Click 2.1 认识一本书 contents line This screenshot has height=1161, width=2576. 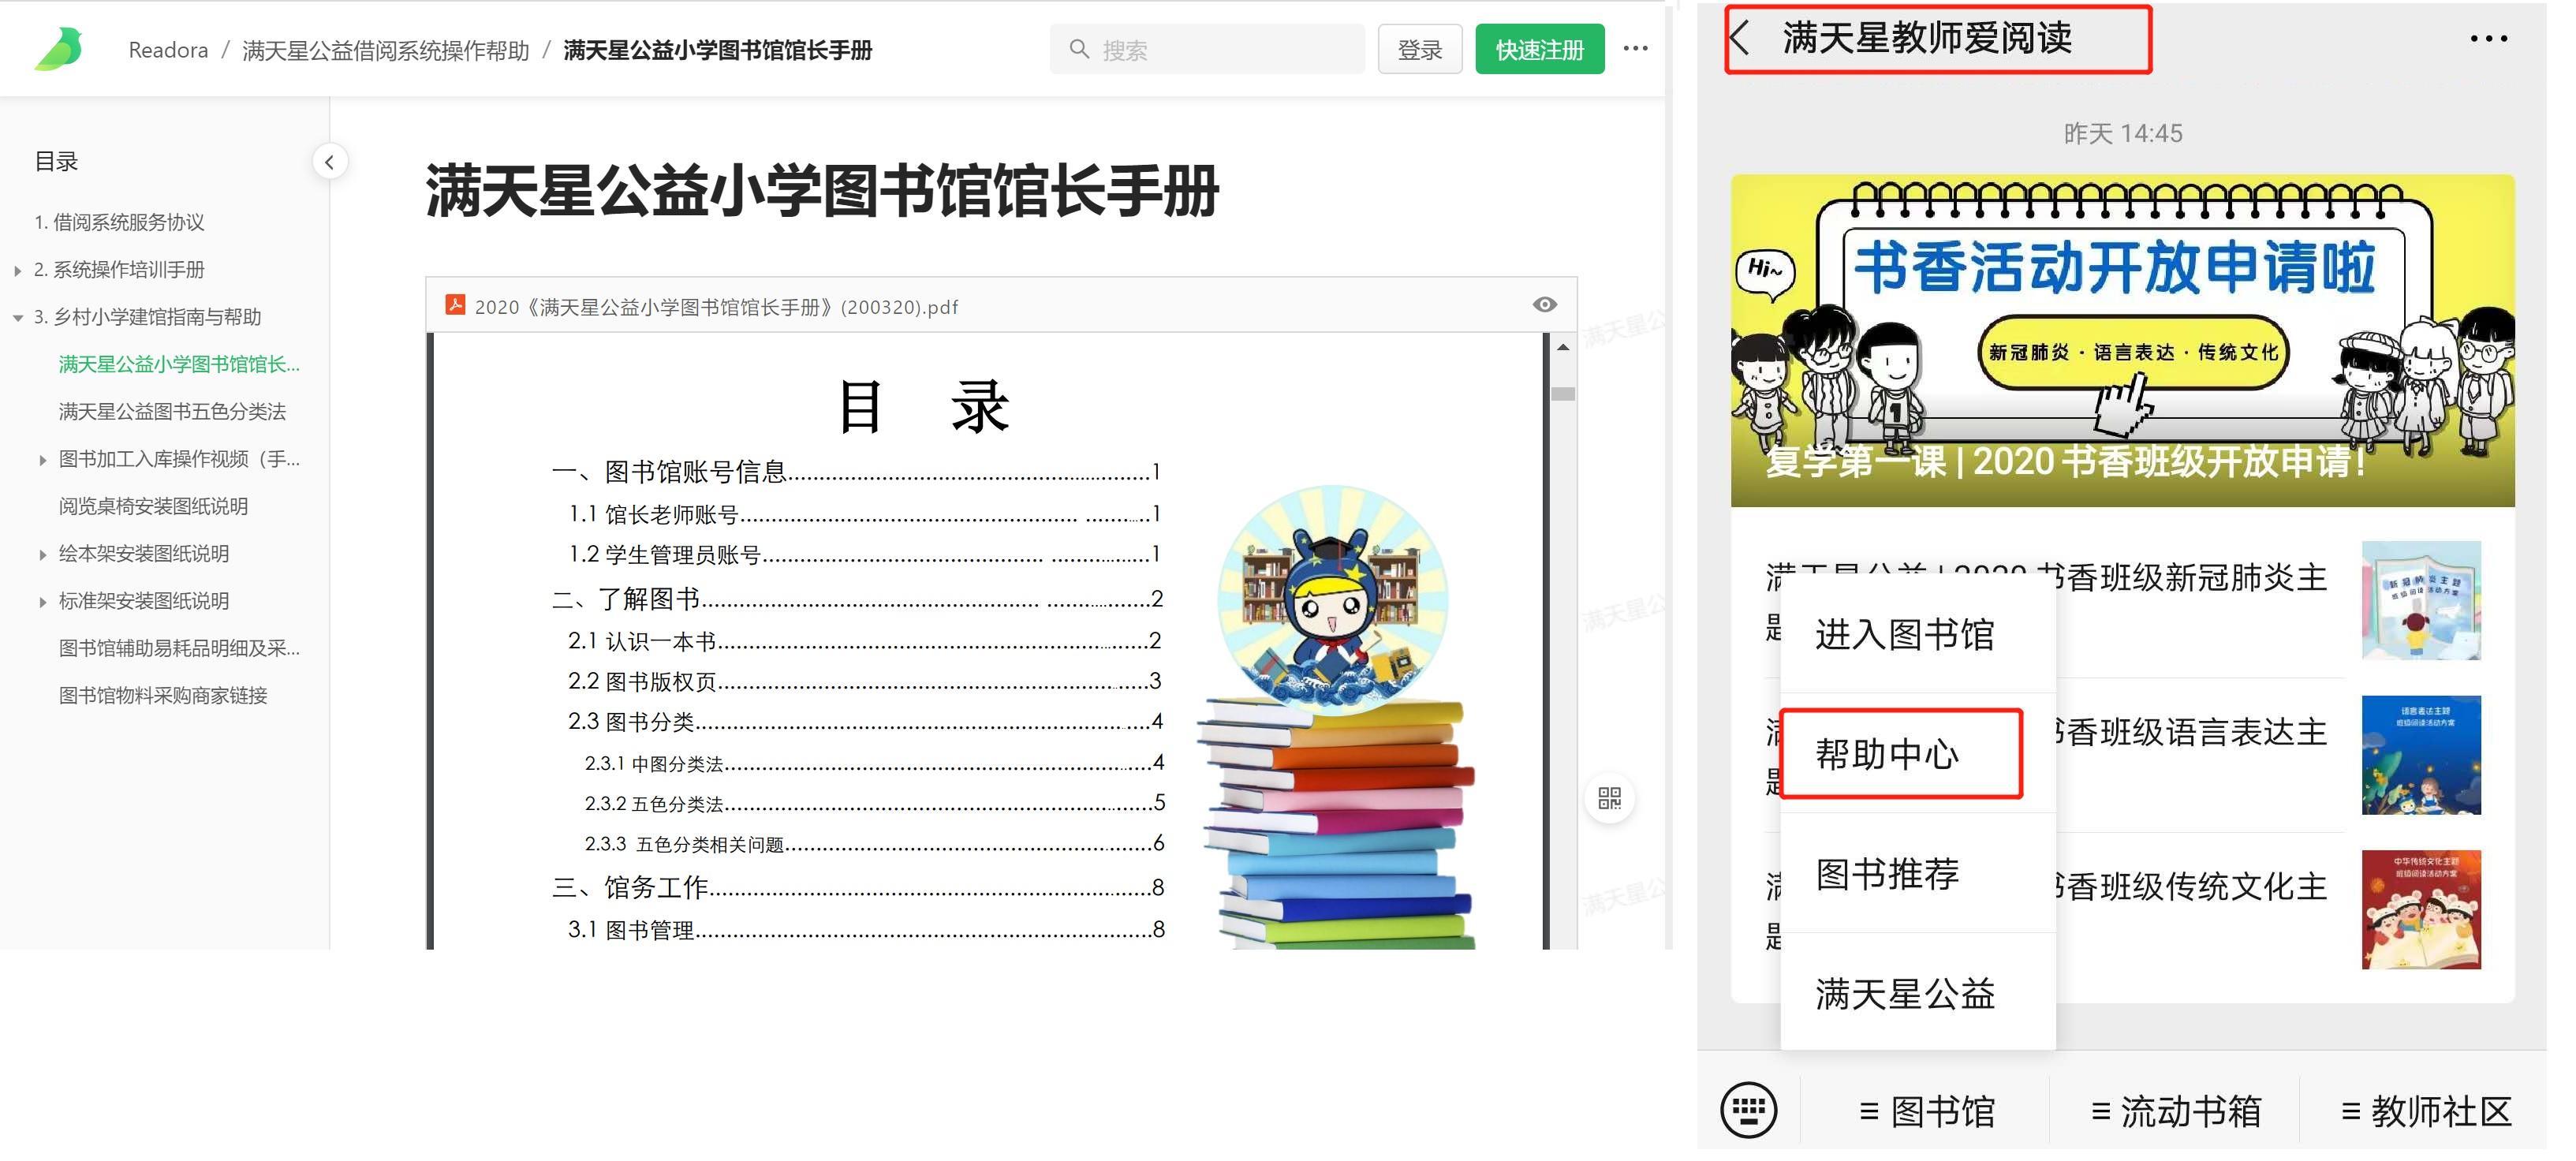click(865, 640)
